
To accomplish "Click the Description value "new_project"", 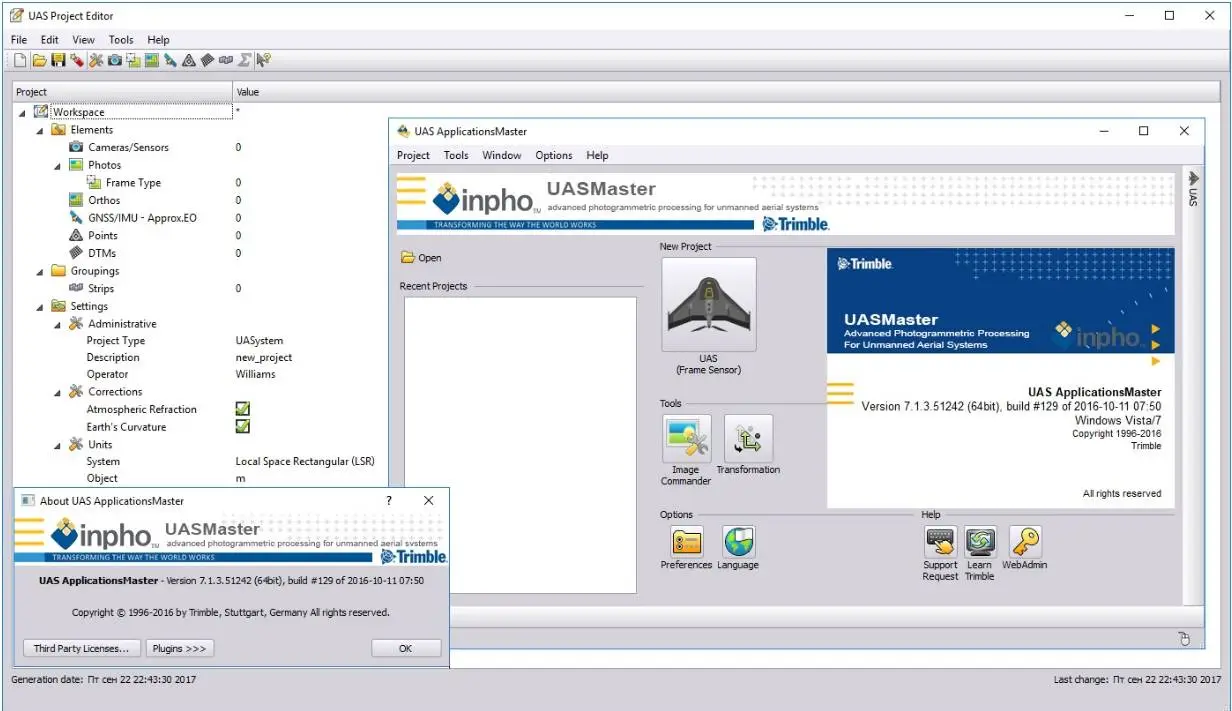I will (x=264, y=357).
